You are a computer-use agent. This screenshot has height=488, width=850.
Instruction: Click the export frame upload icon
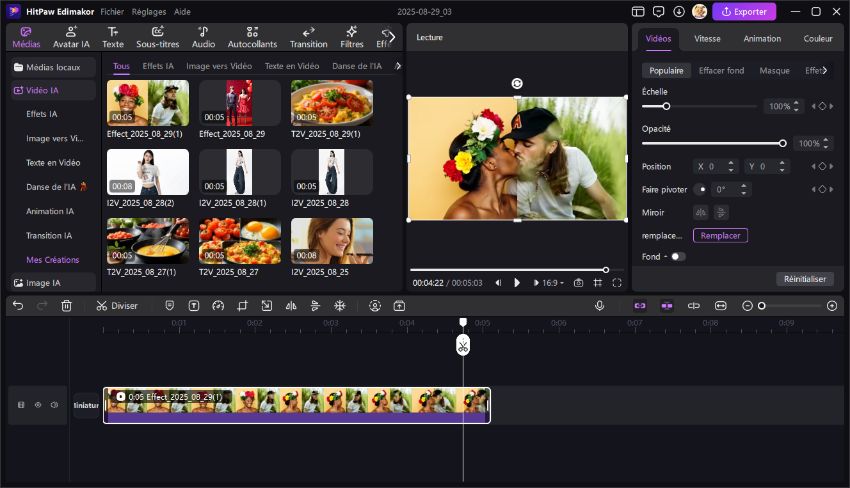pos(399,306)
